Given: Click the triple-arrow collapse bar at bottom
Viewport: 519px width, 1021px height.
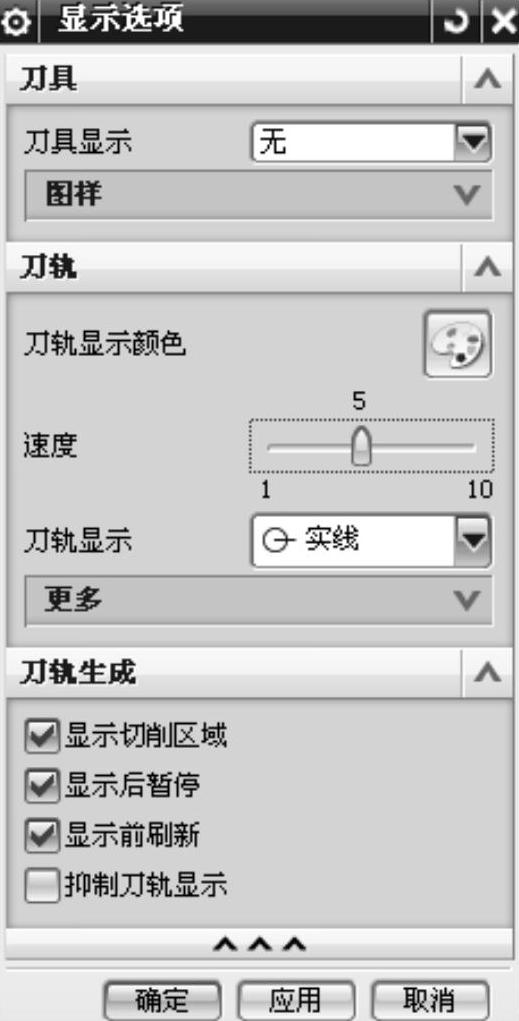Looking at the screenshot, I should pyautogui.click(x=259, y=944).
